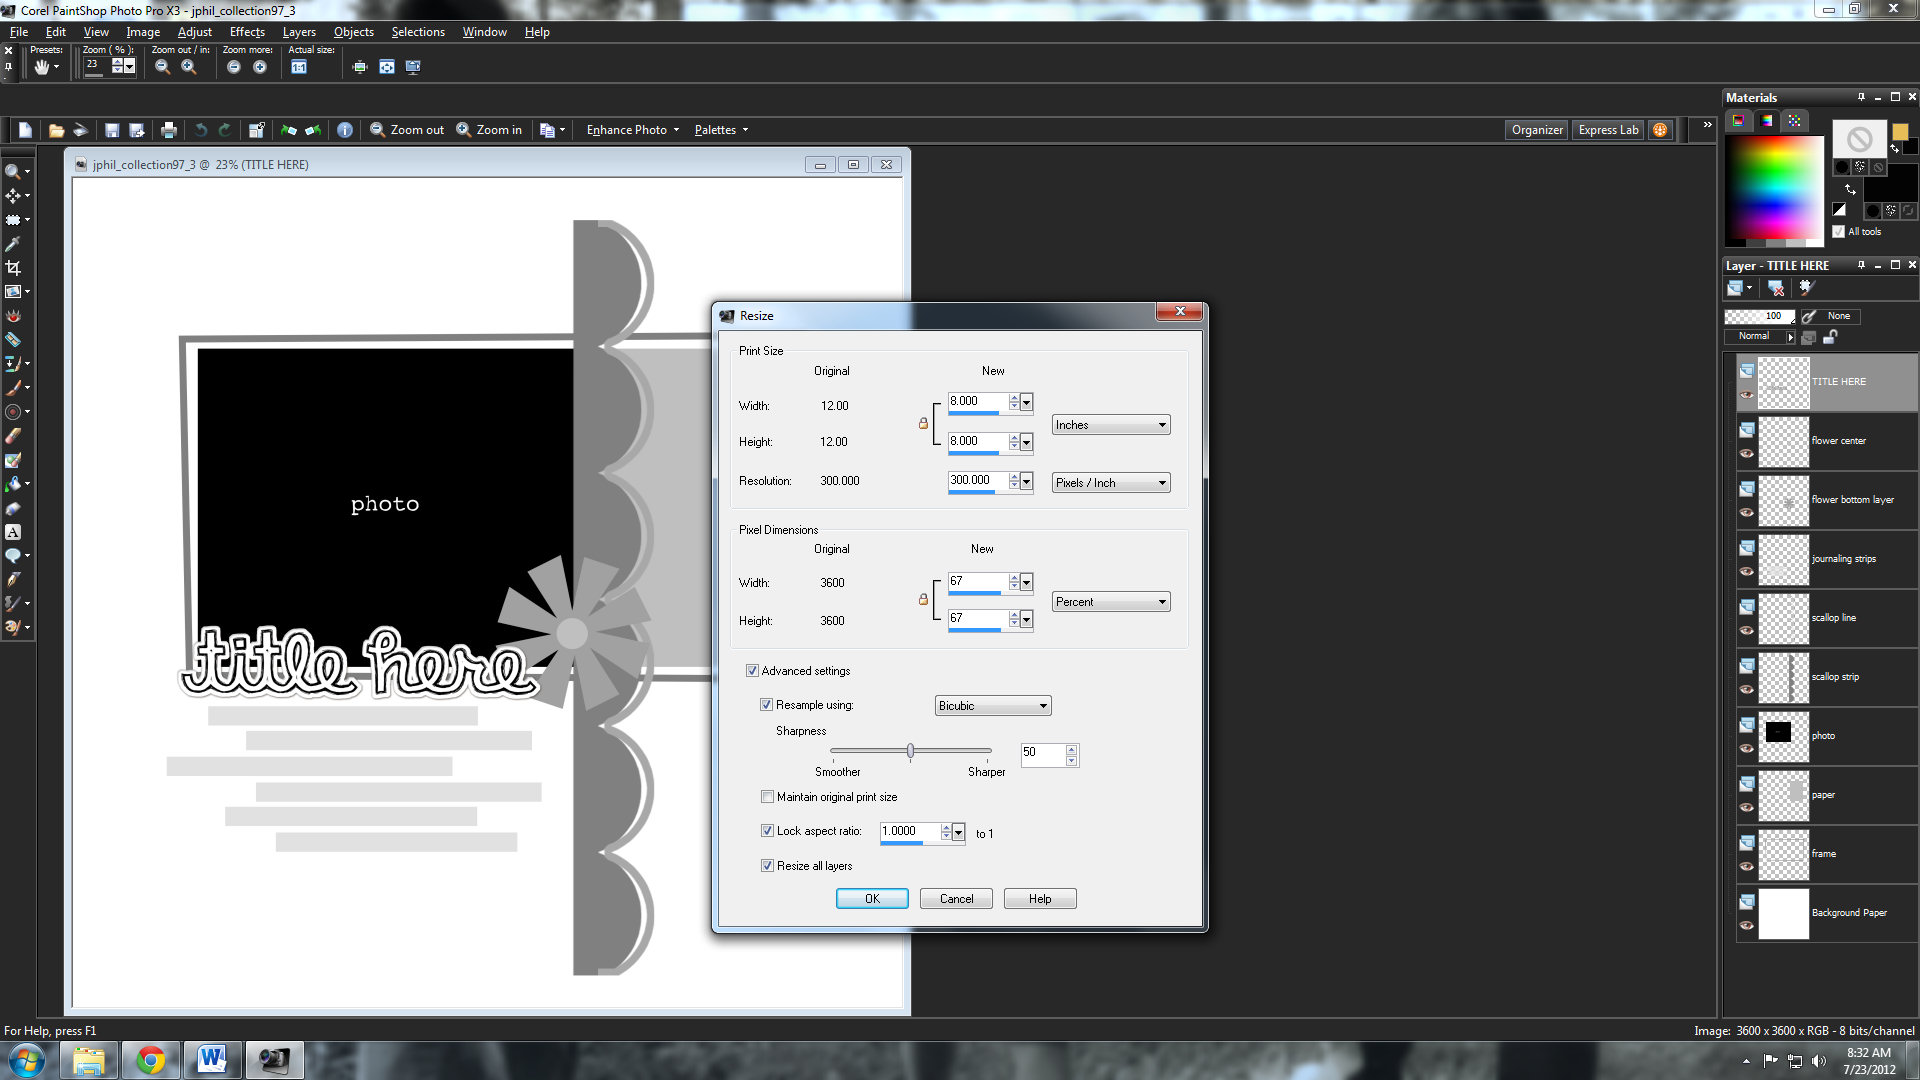This screenshot has width=1920, height=1080.
Task: Open the Layers menu
Action: [299, 32]
